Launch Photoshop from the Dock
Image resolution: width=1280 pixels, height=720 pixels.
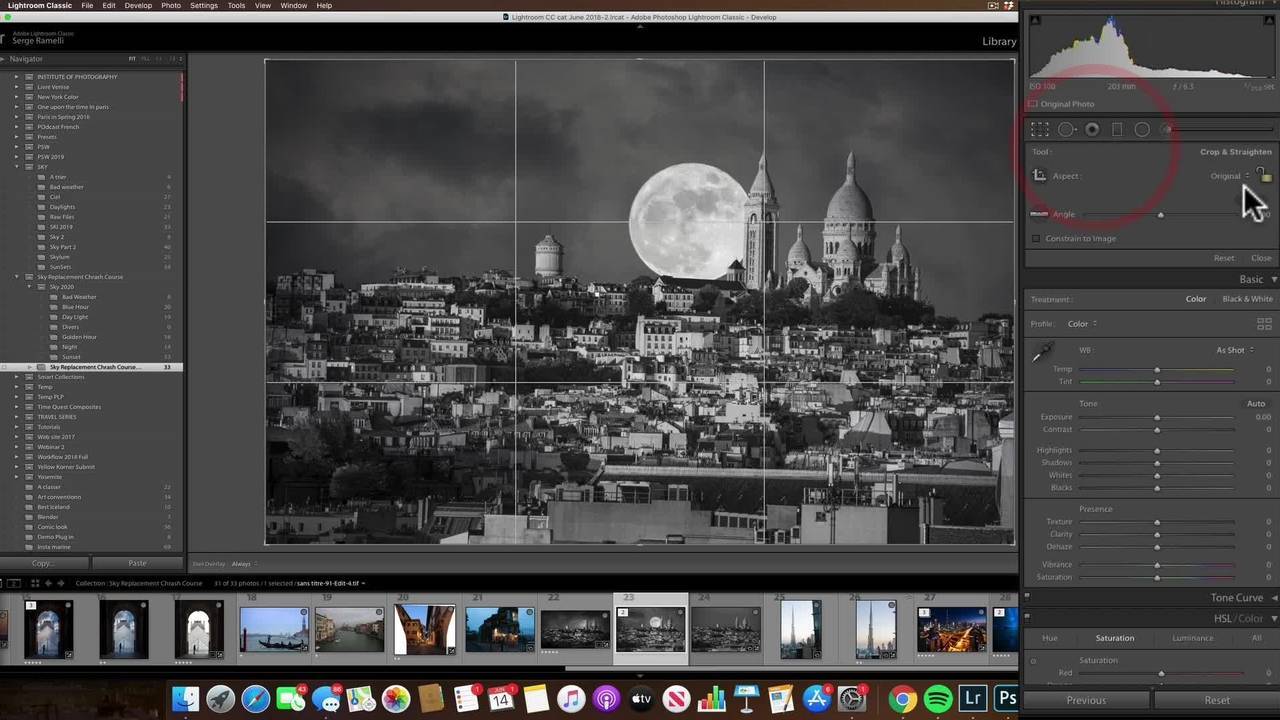pos(1006,699)
